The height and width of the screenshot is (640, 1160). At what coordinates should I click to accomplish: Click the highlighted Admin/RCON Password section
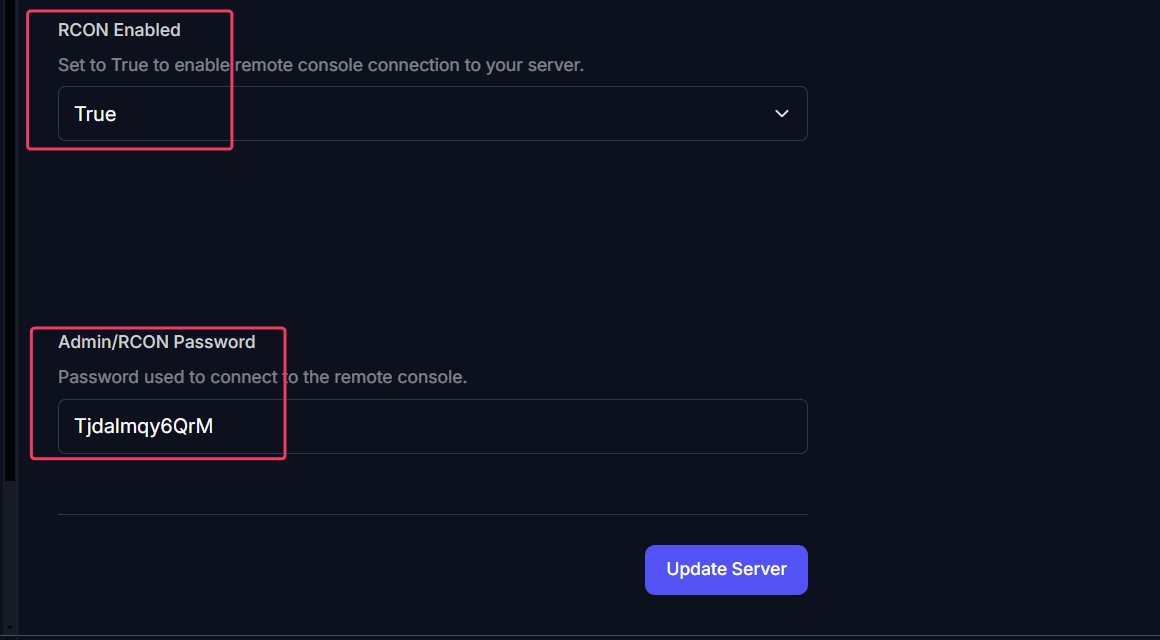coord(158,393)
